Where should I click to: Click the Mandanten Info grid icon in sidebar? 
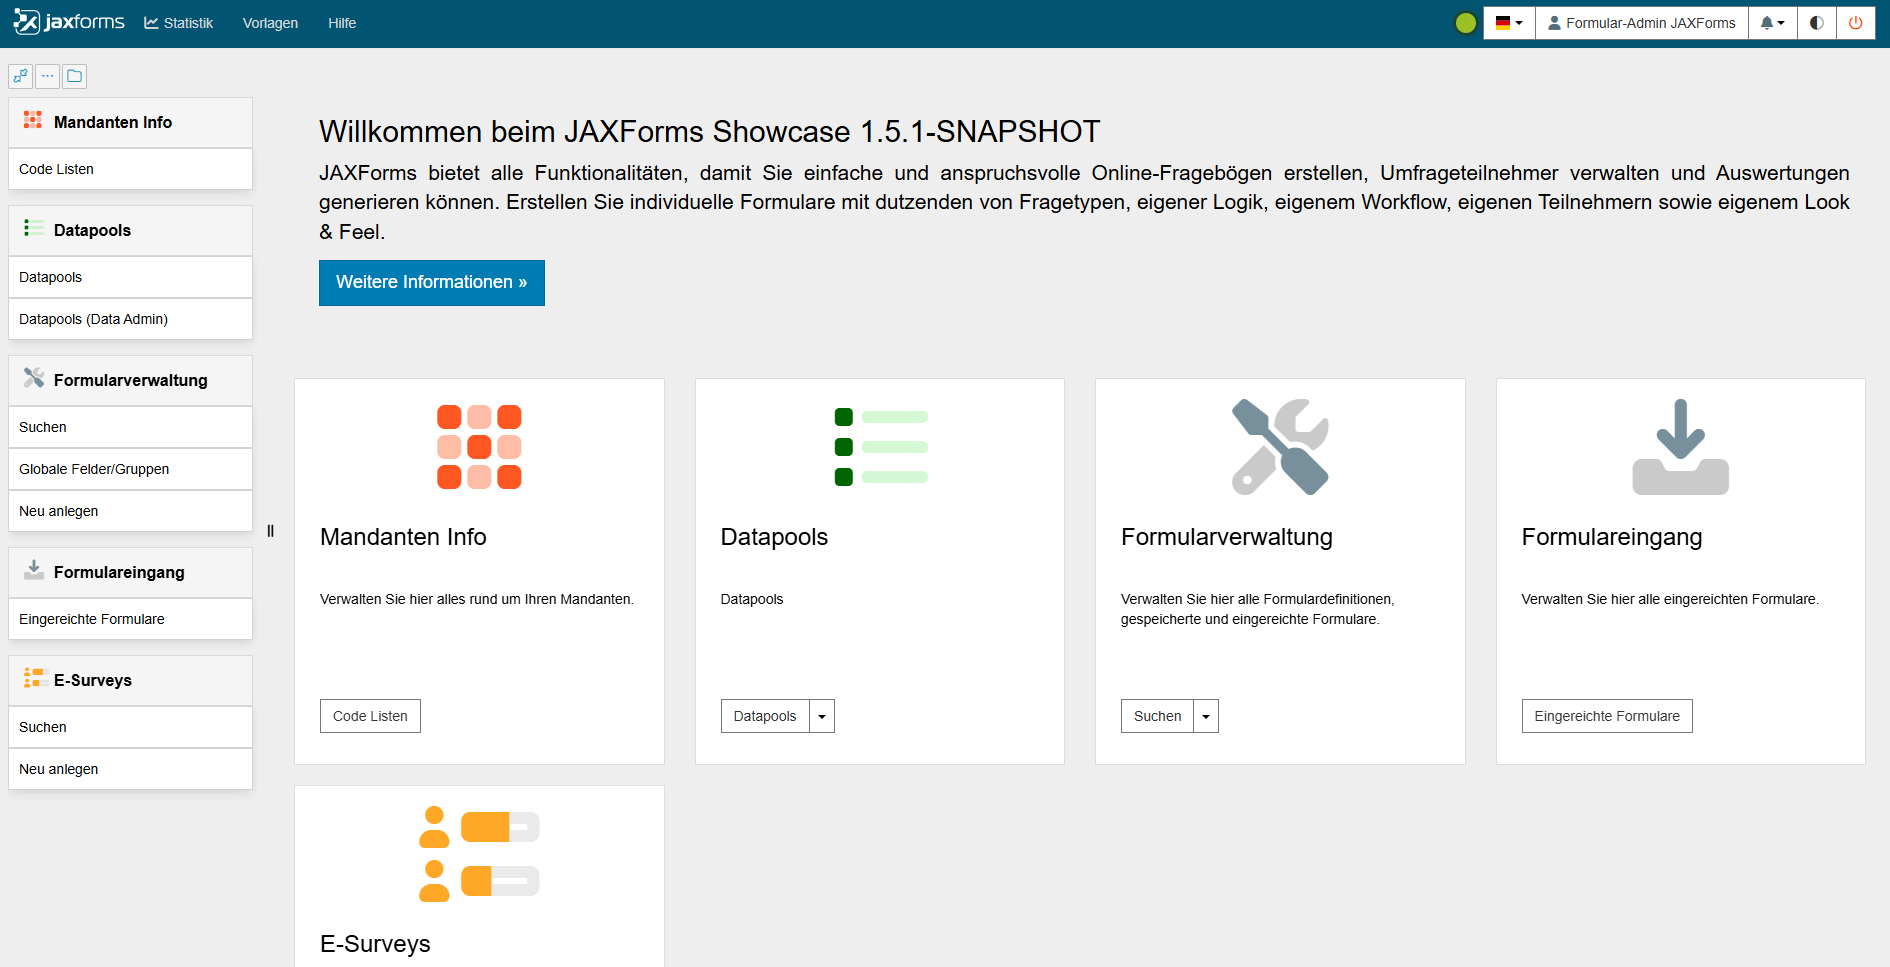click(x=33, y=121)
